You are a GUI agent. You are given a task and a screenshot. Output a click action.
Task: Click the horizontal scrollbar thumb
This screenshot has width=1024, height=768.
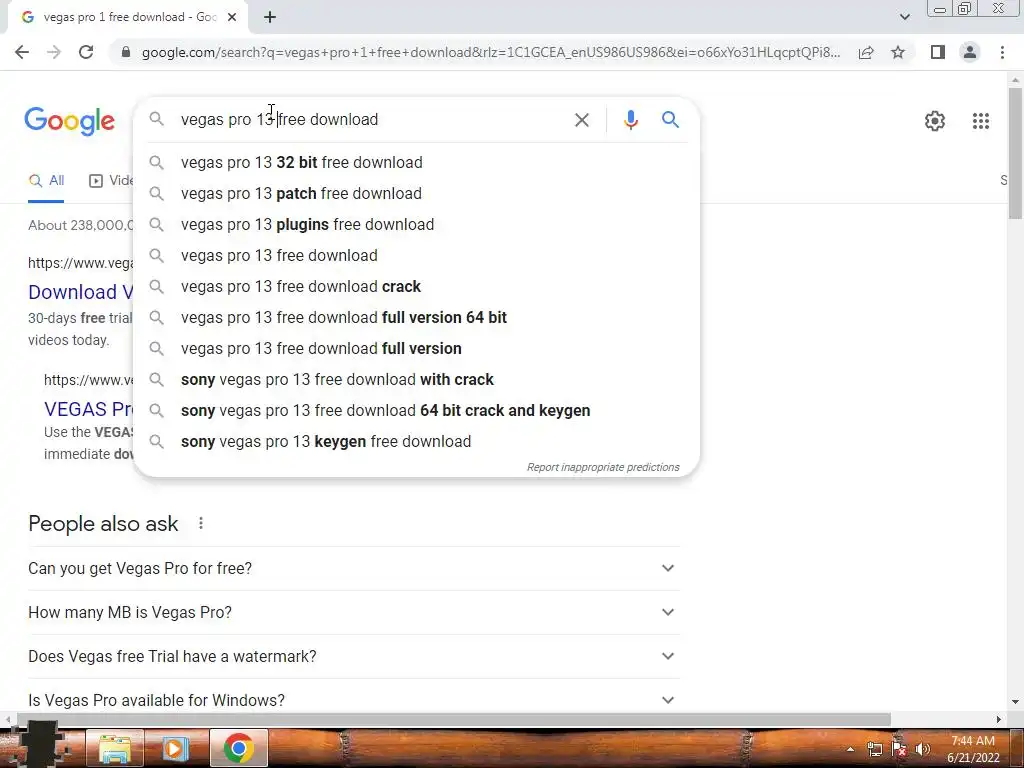pos(454,719)
